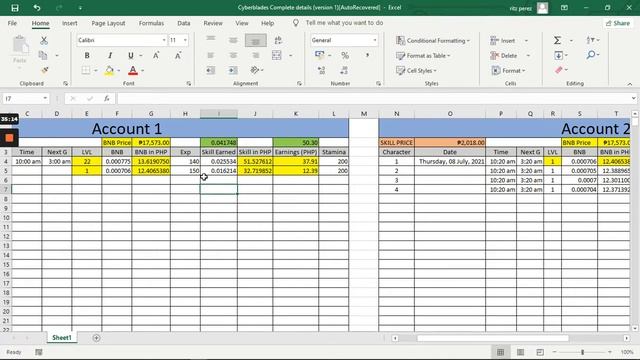Click Tell me what you want to do
The height and width of the screenshot is (360, 640).
[x=344, y=23]
